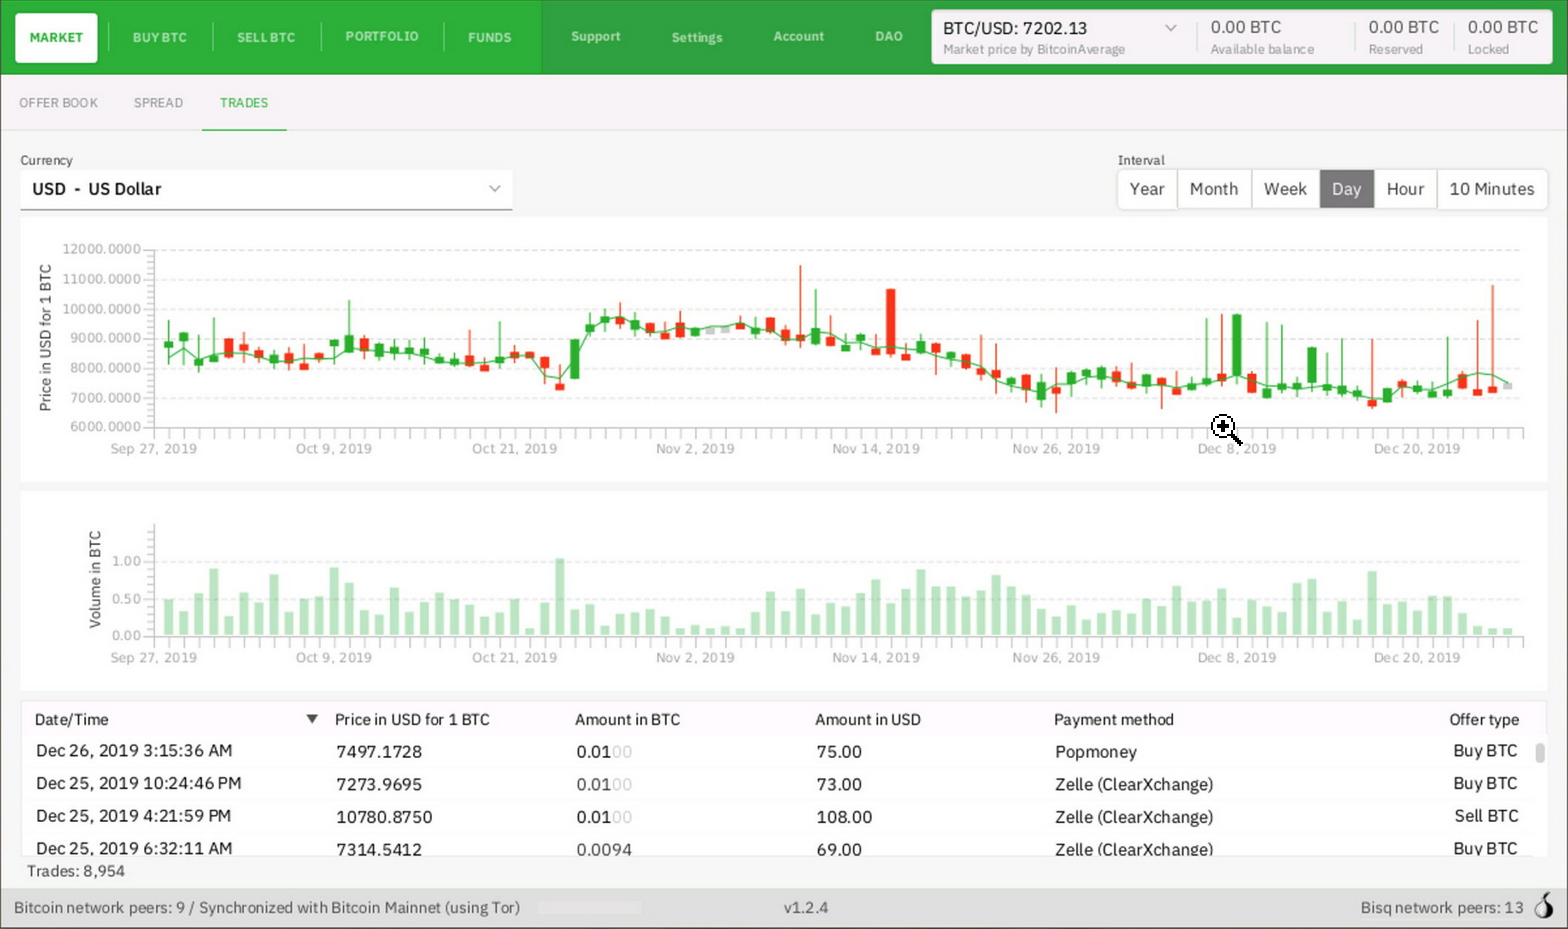1568x929 pixels.
Task: Sort by Price in USD for 1 BTC column
Action: click(x=412, y=719)
